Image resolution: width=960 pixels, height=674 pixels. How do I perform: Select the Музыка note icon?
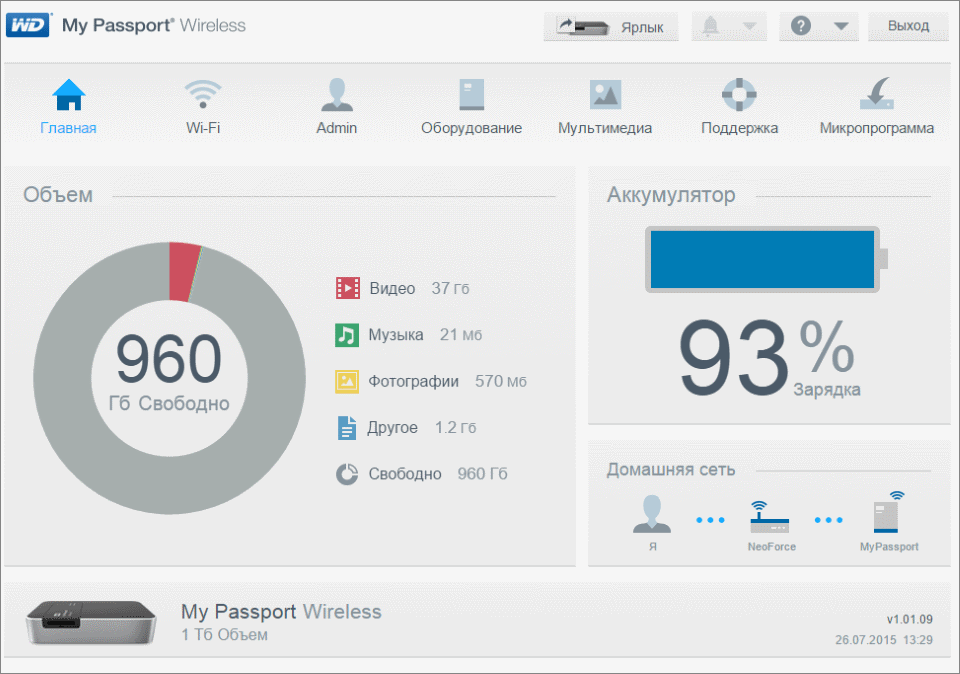347,334
